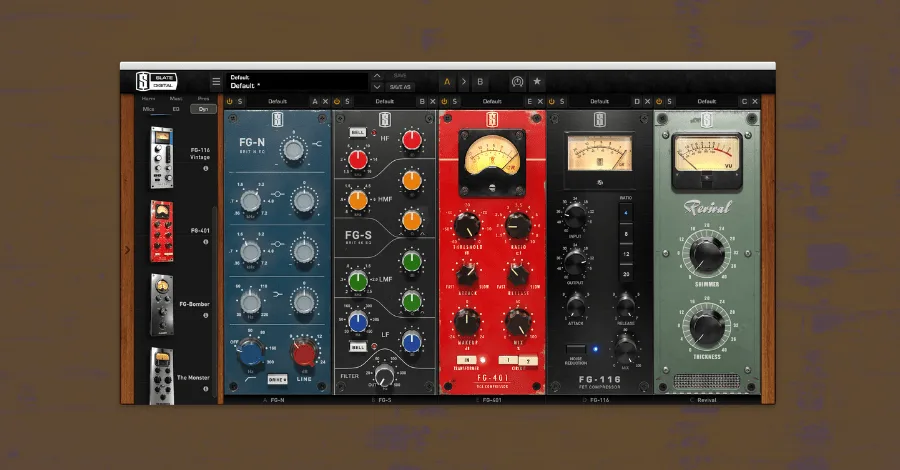Bypass Revival with its power button

[x=659, y=102]
